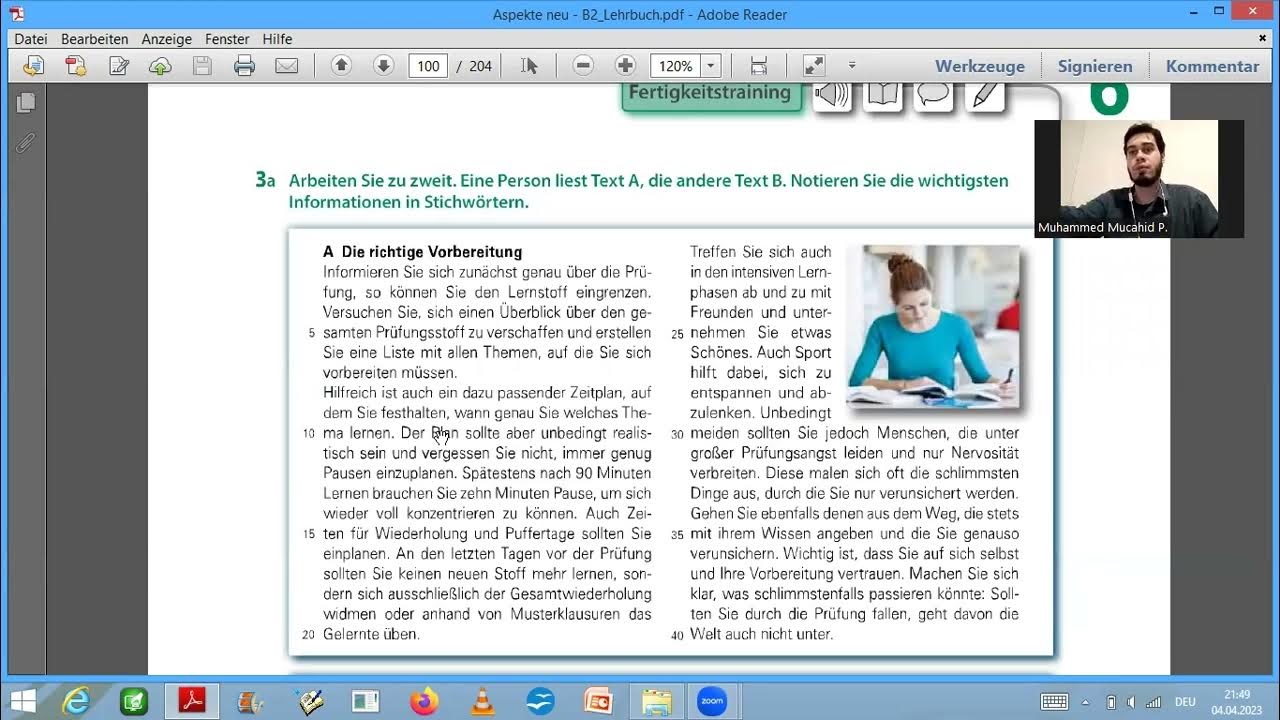Open the Windows Start button
Viewport: 1280px width, 720px height.
pos(22,701)
